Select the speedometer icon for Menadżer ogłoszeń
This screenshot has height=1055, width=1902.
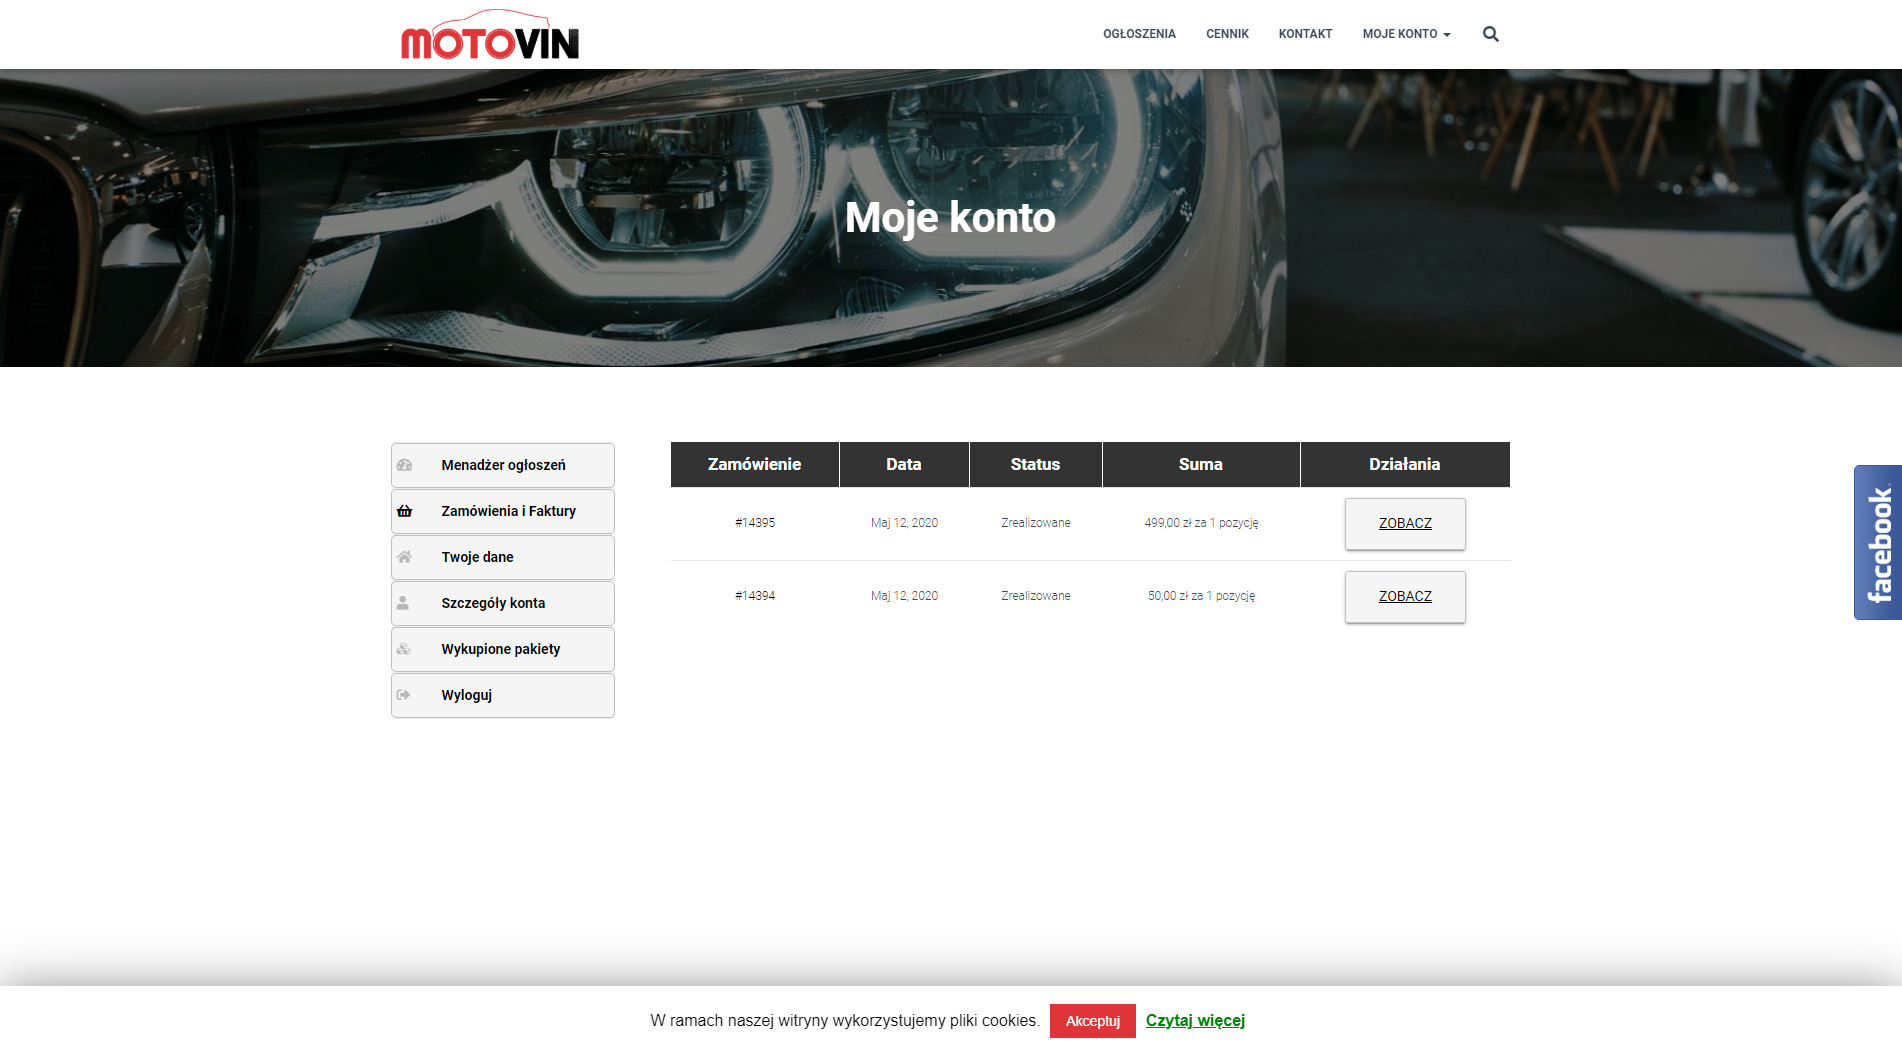point(404,464)
